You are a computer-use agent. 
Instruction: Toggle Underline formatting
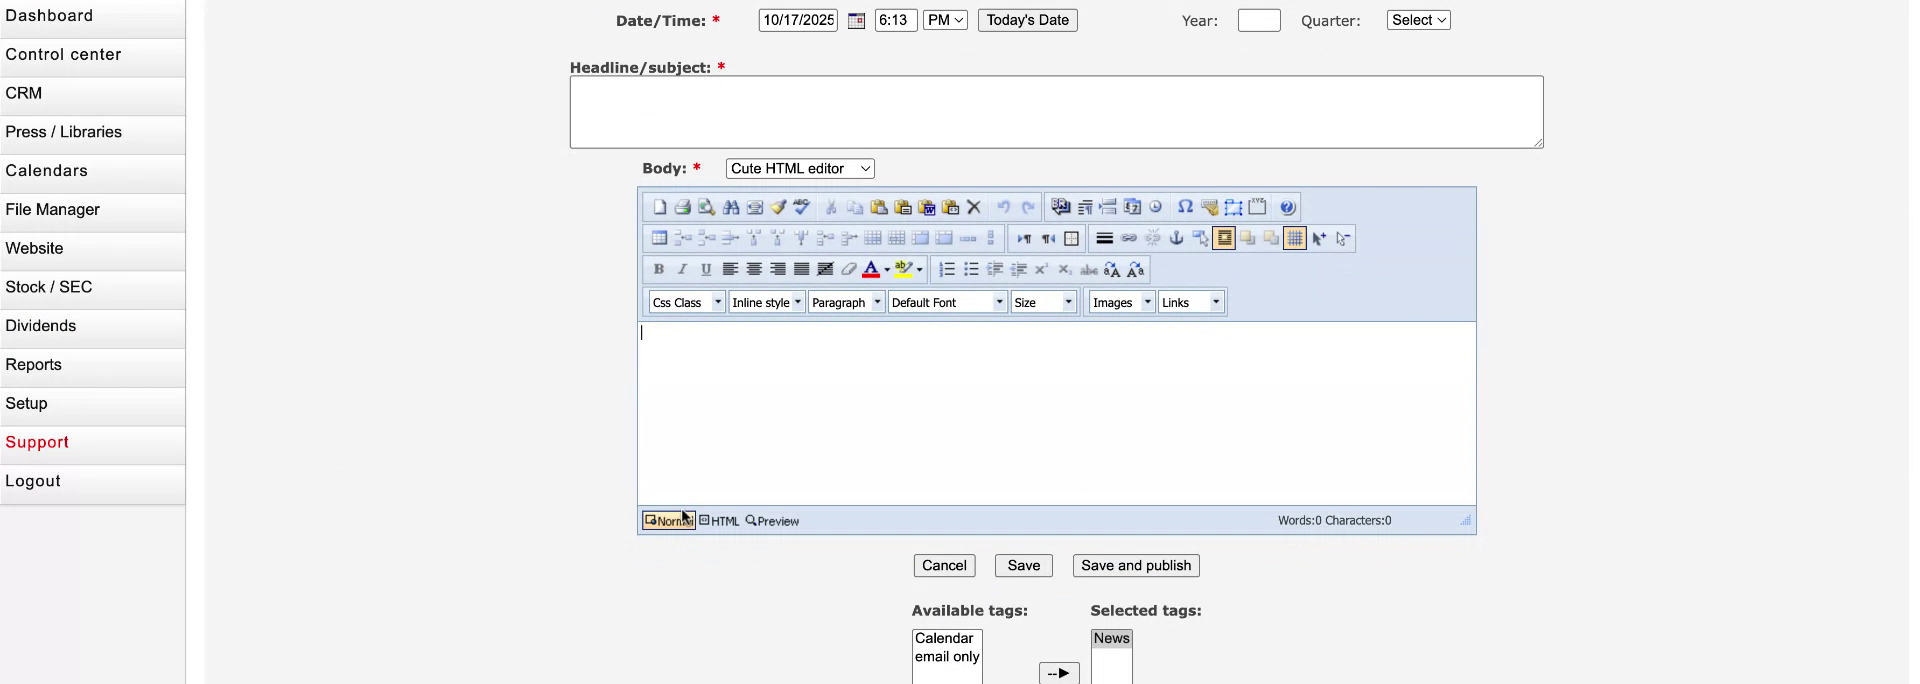tap(706, 269)
